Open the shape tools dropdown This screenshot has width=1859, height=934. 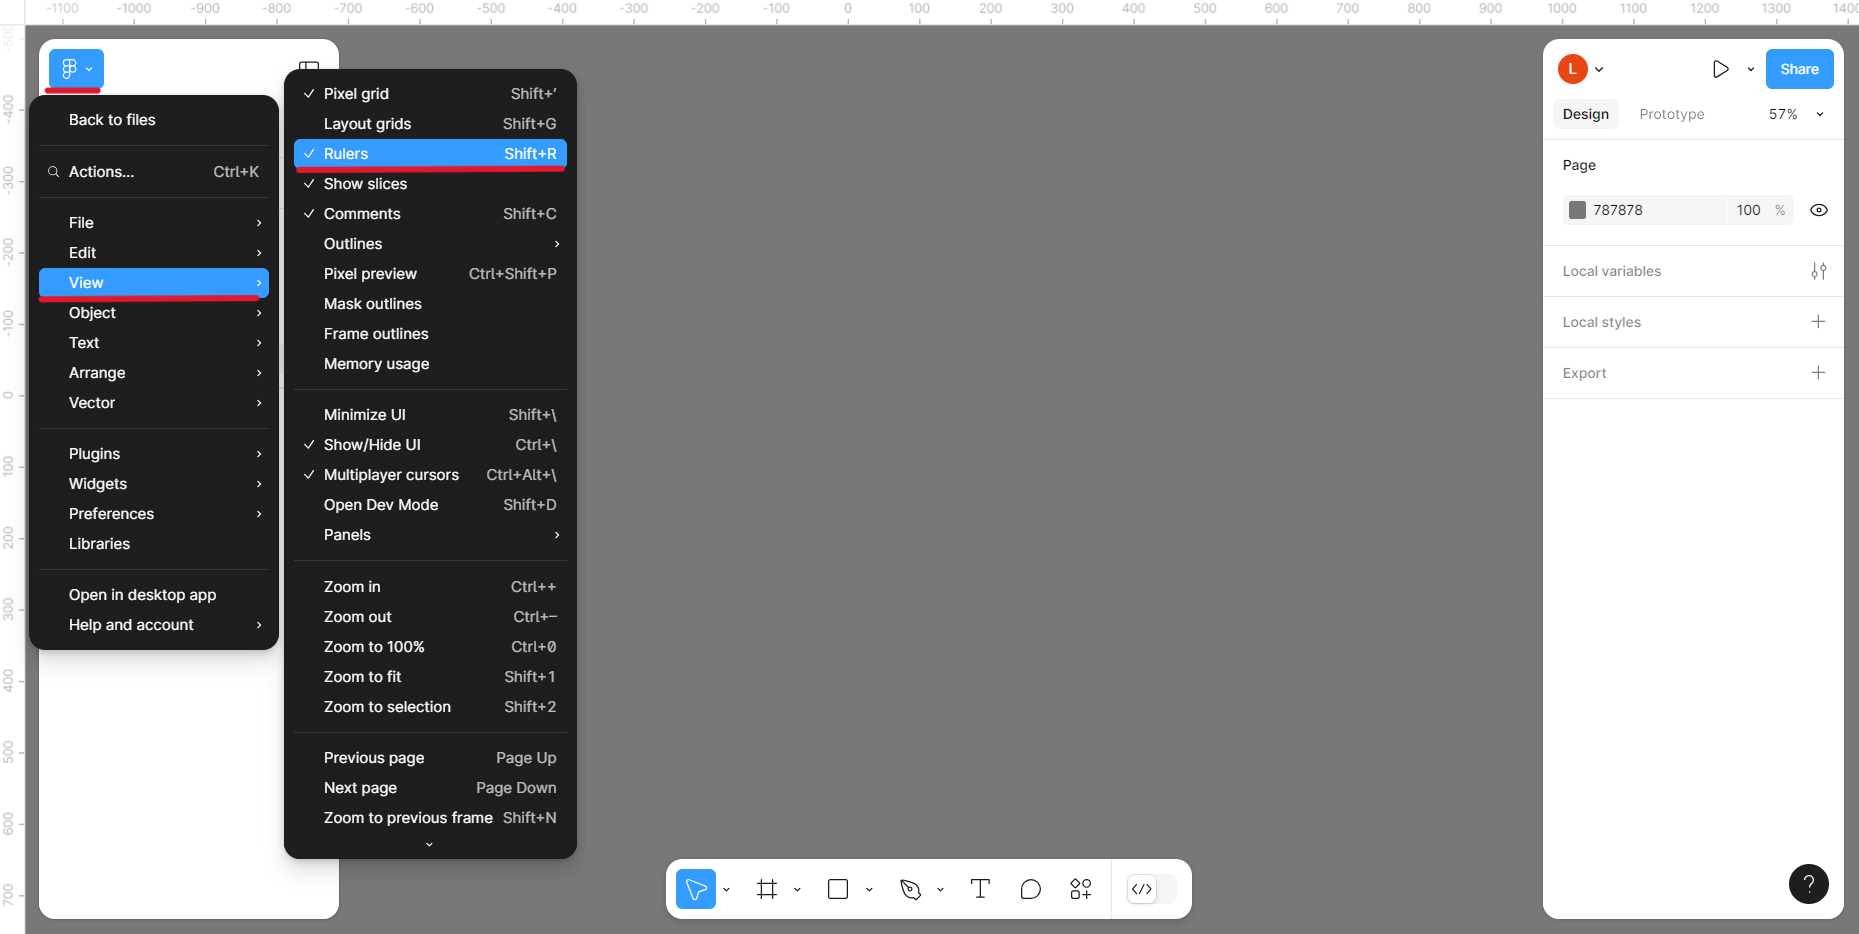click(x=869, y=889)
